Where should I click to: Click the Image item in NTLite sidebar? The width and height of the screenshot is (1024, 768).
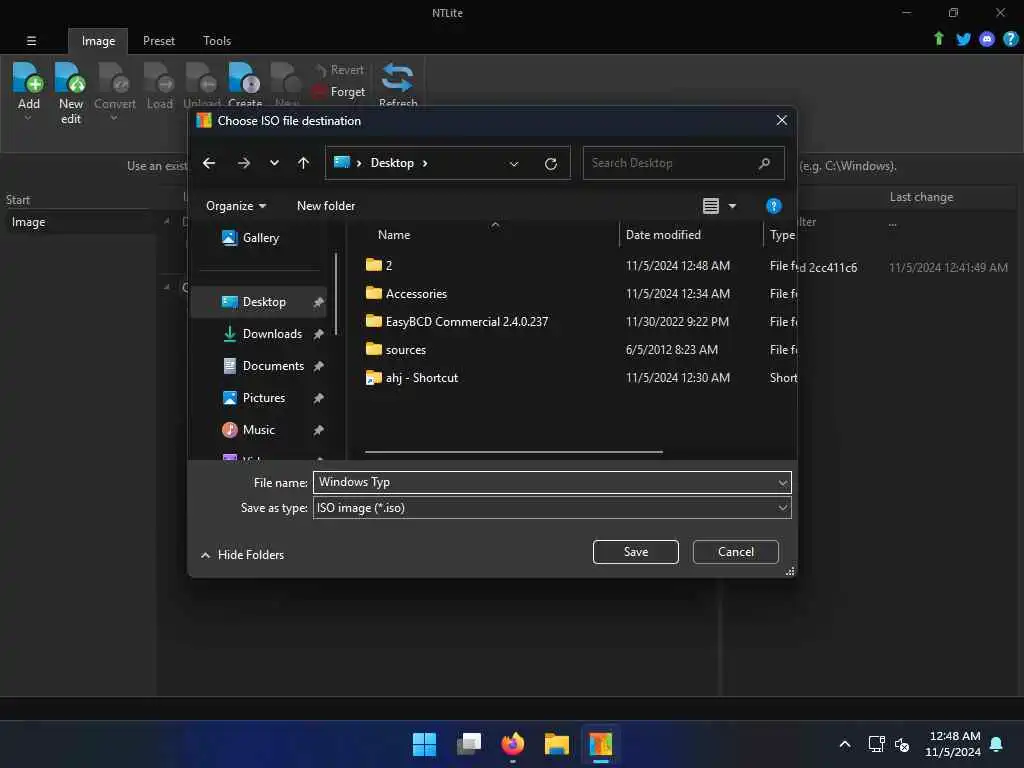point(28,223)
